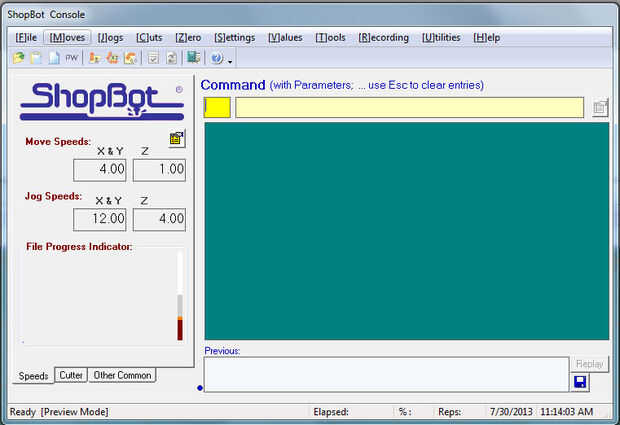620x425 pixels.
Task: Click the long yellow command parameters field
Action: point(409,108)
